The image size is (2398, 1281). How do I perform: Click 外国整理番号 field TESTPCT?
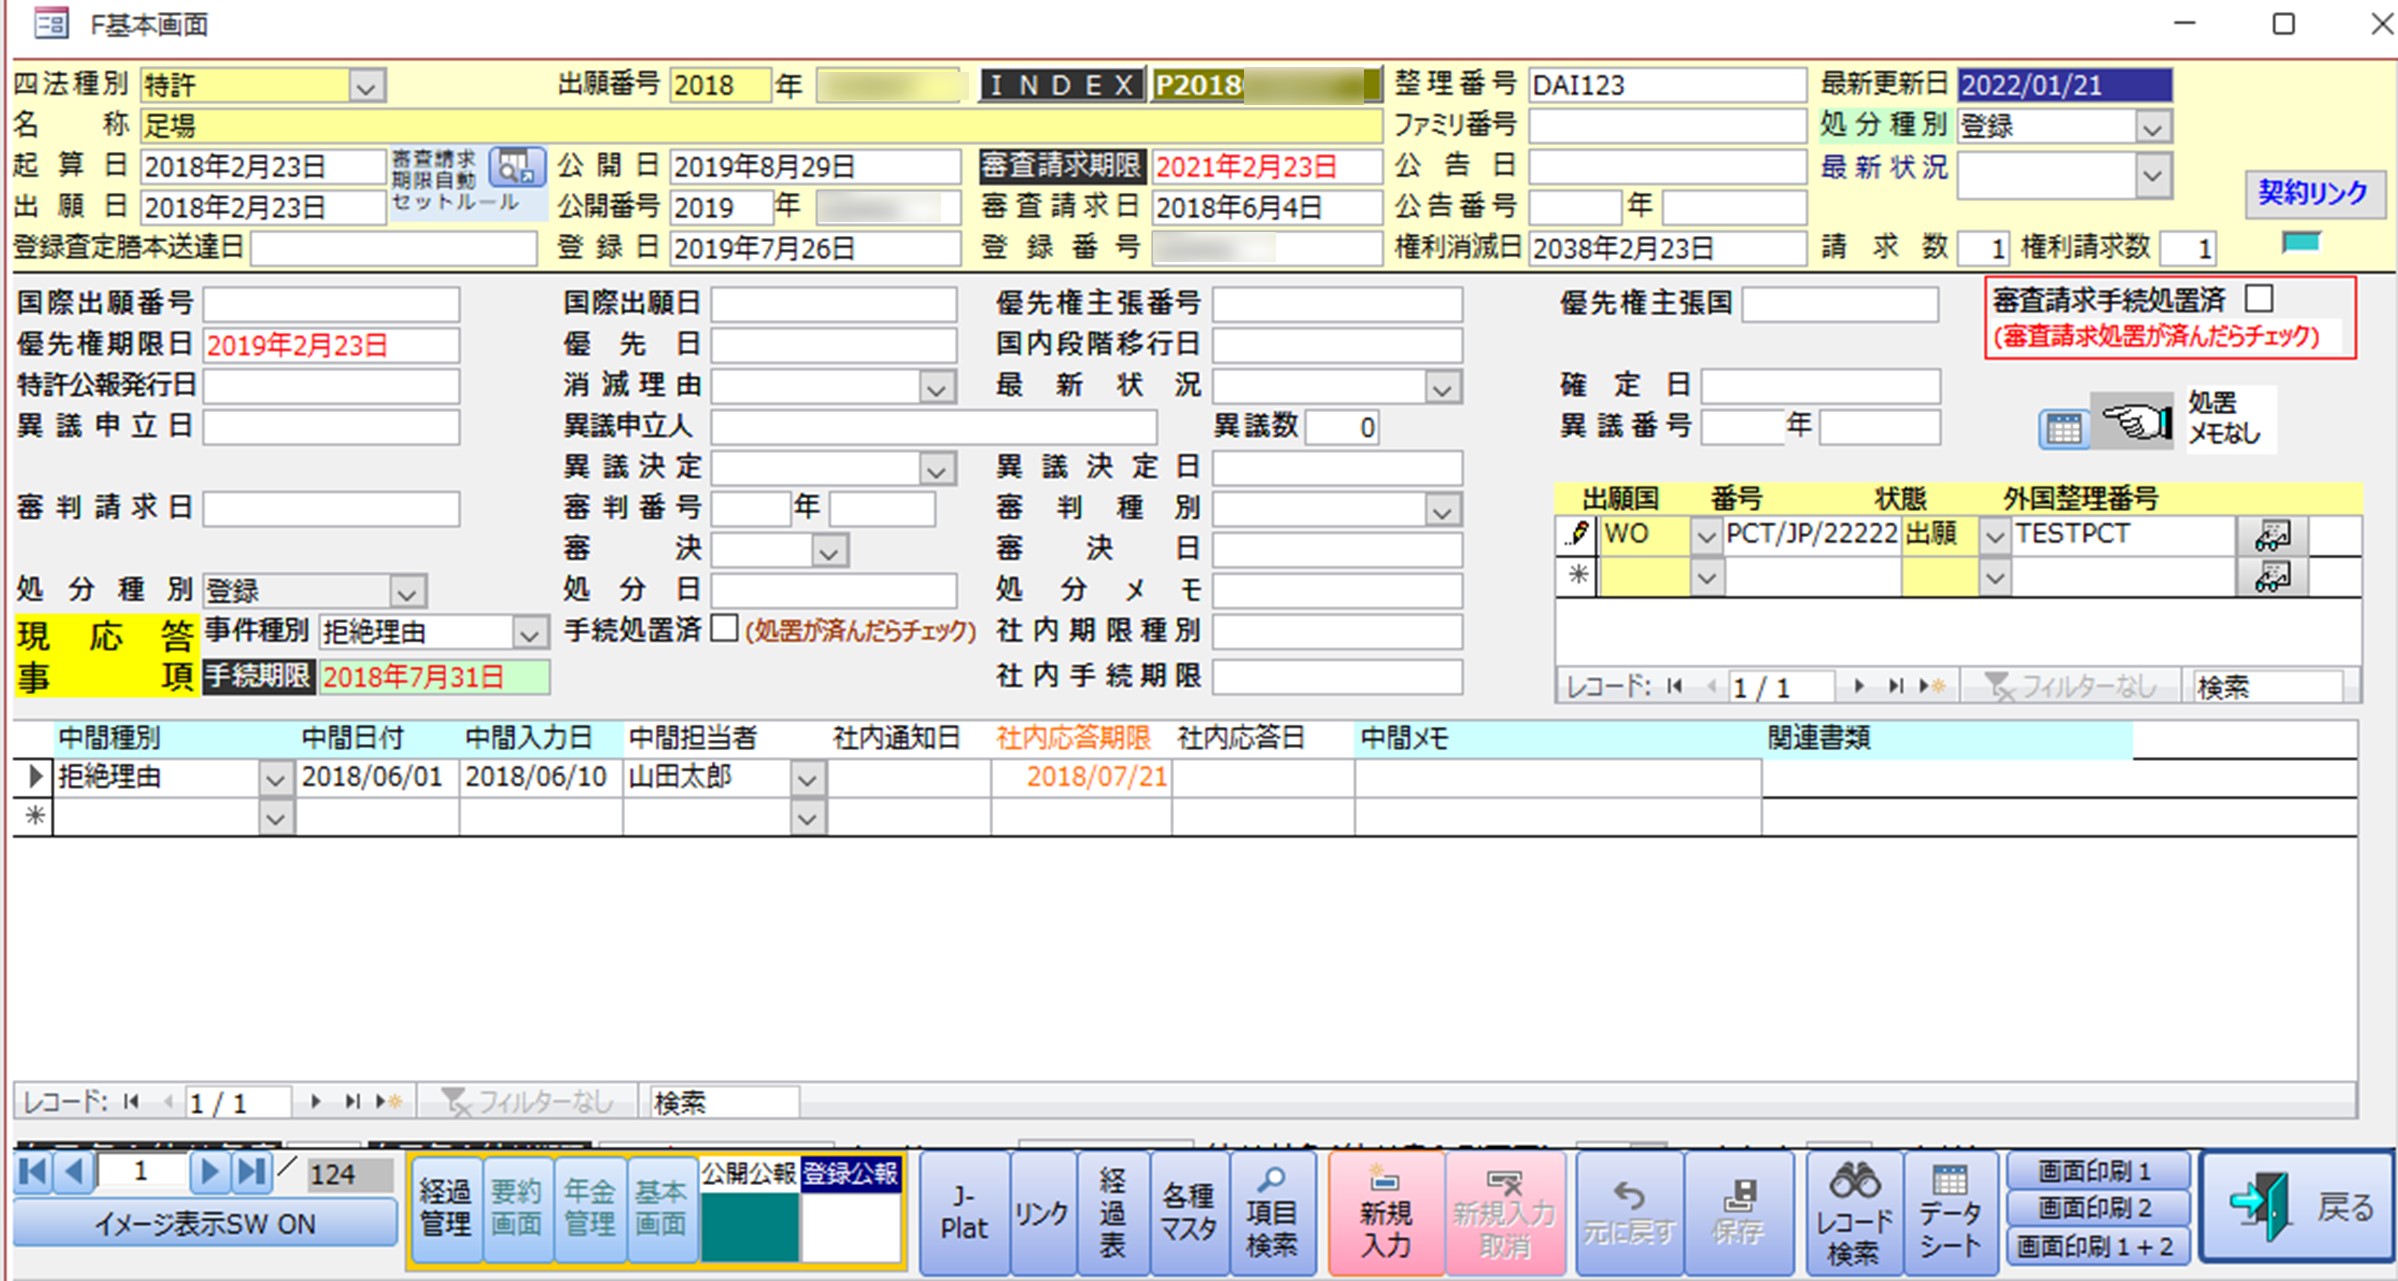point(2123,534)
